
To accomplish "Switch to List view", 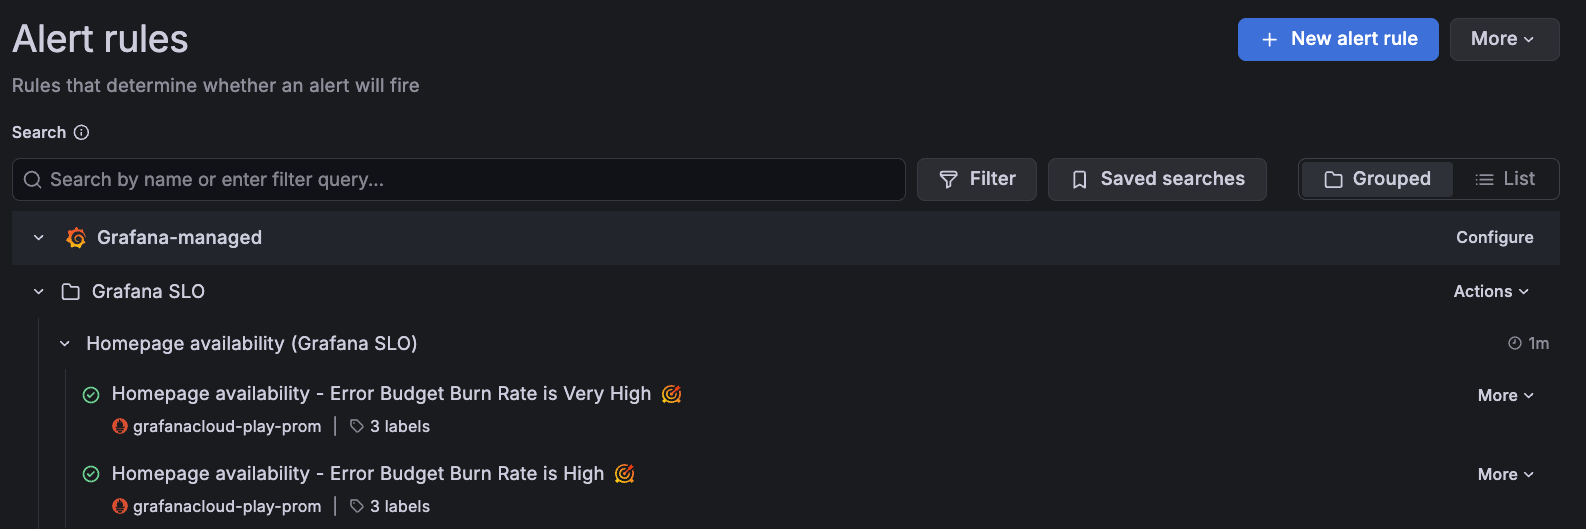I will [x=1505, y=179].
